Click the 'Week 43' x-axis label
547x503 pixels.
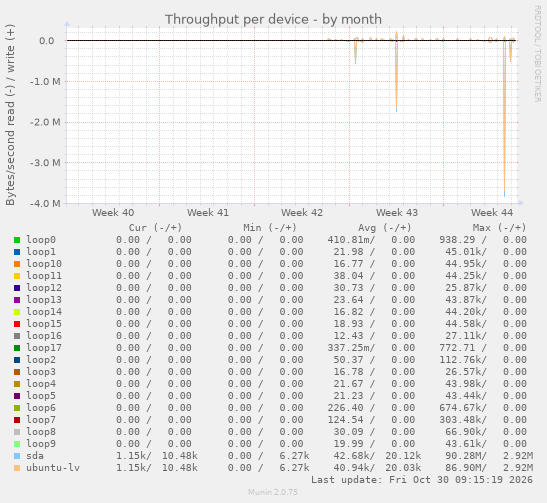click(397, 213)
